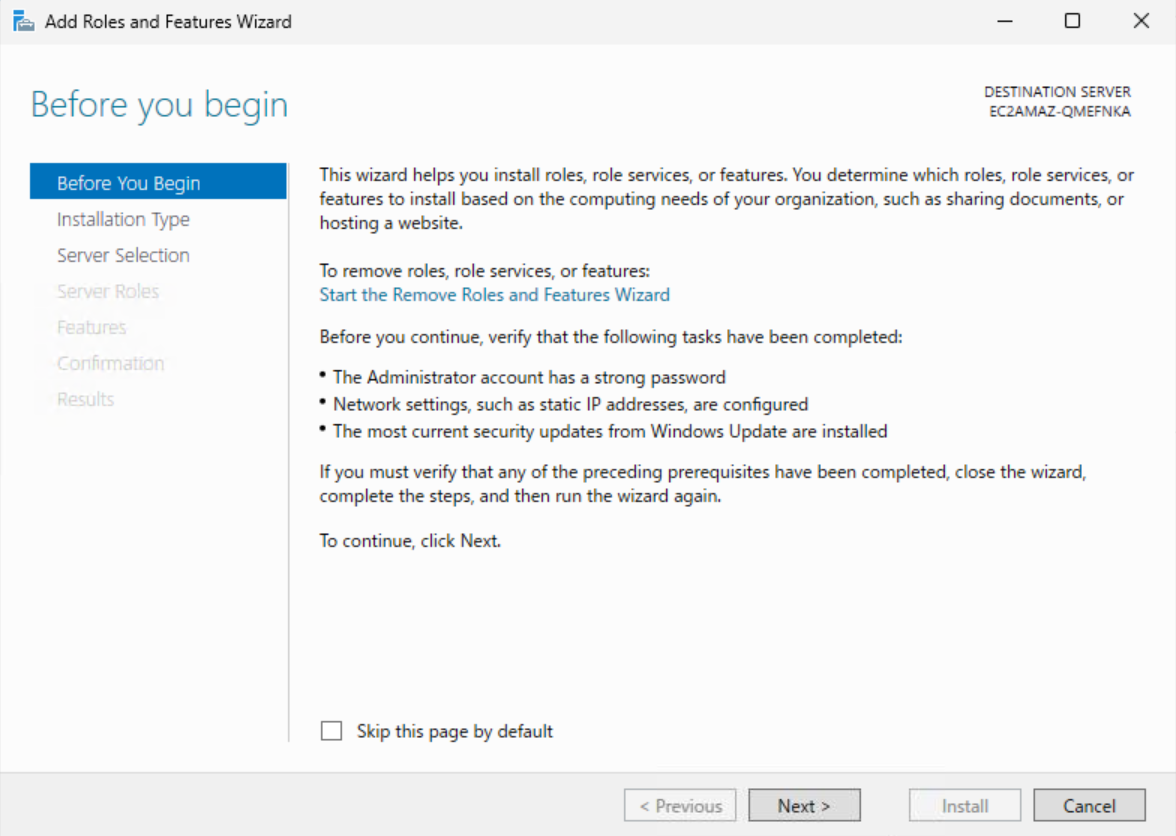Jump to the Confirmation step

pos(110,363)
